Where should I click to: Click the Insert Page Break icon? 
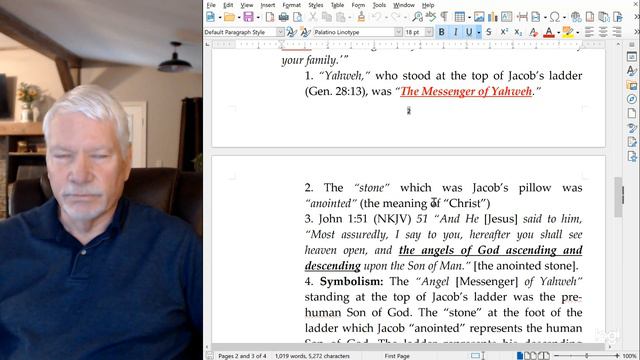pyautogui.click(x=522, y=17)
